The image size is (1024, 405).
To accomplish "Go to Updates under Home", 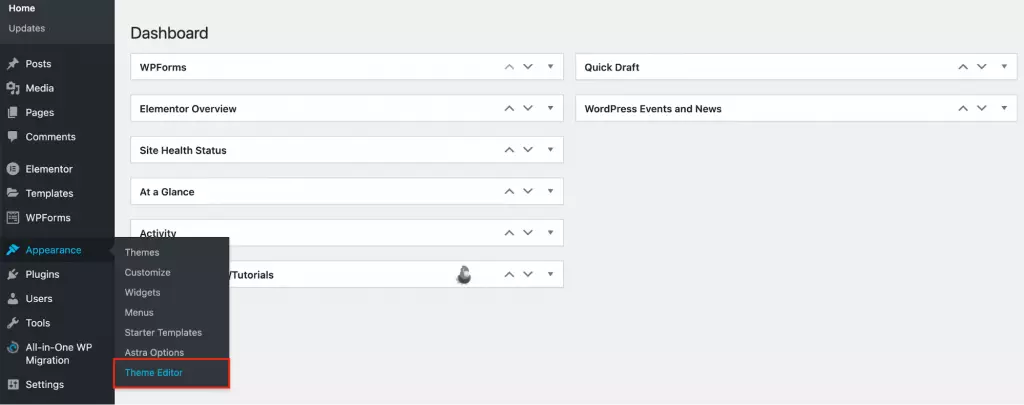I will click(x=27, y=28).
